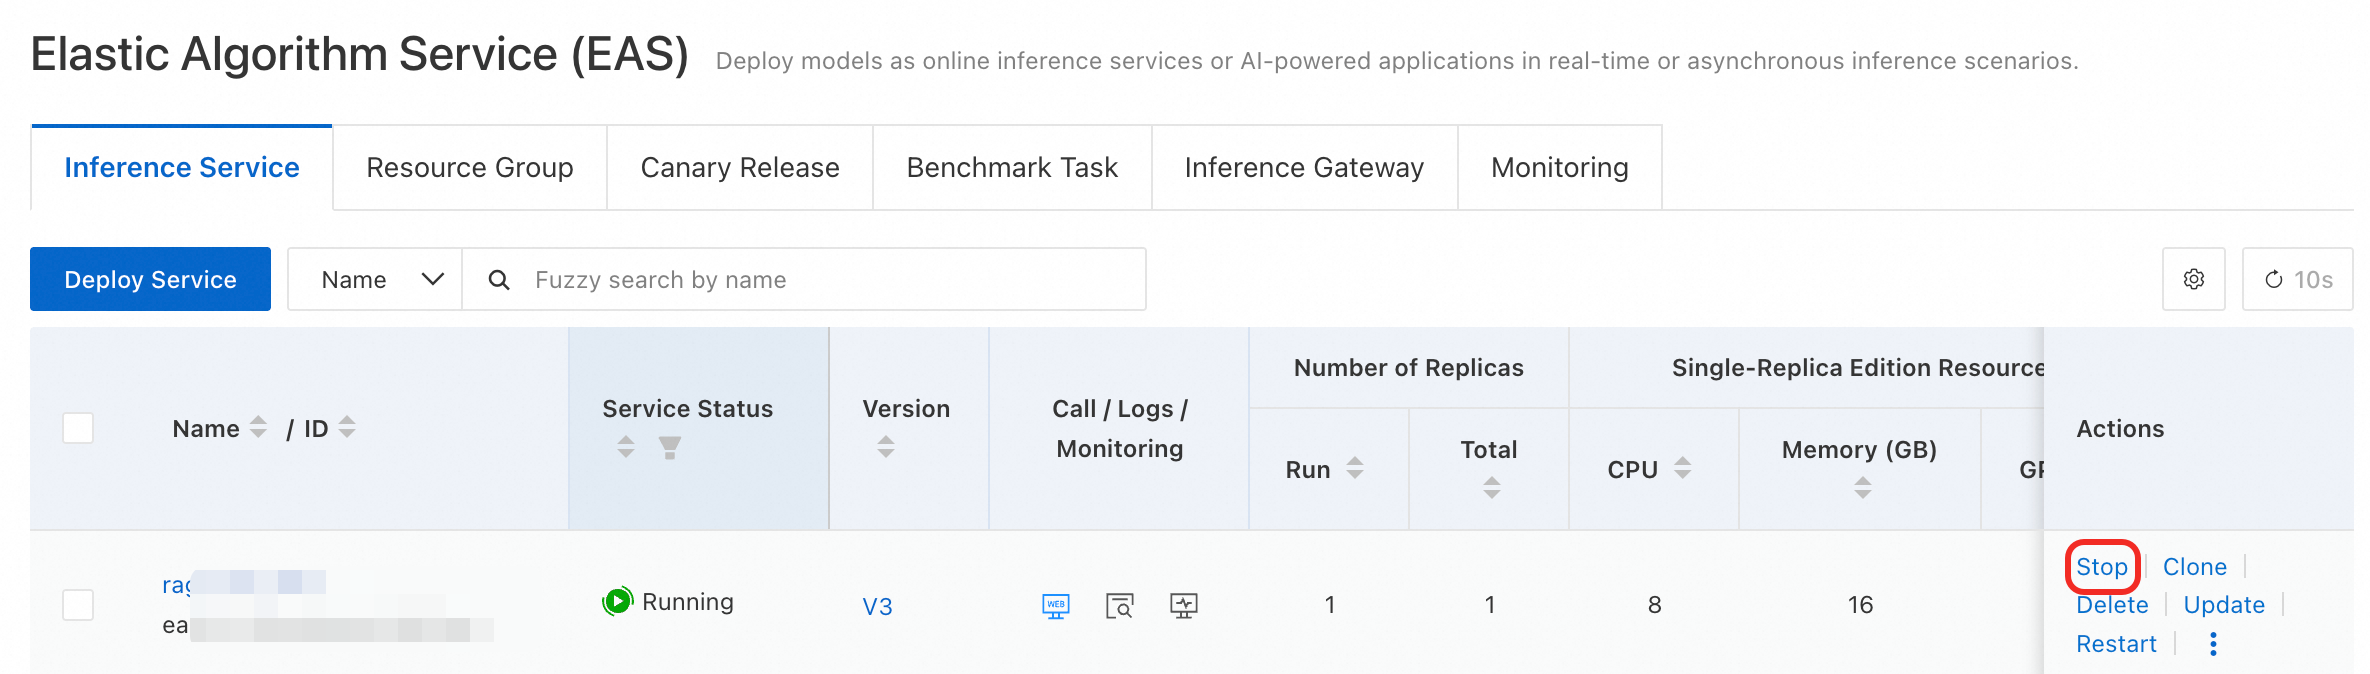2370x674 pixels.
Task: Sort services by Version column
Action: point(886,447)
